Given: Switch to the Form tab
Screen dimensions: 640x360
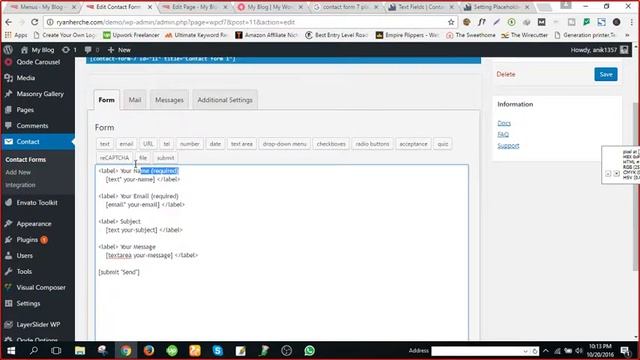Looking at the screenshot, I should point(107,100).
